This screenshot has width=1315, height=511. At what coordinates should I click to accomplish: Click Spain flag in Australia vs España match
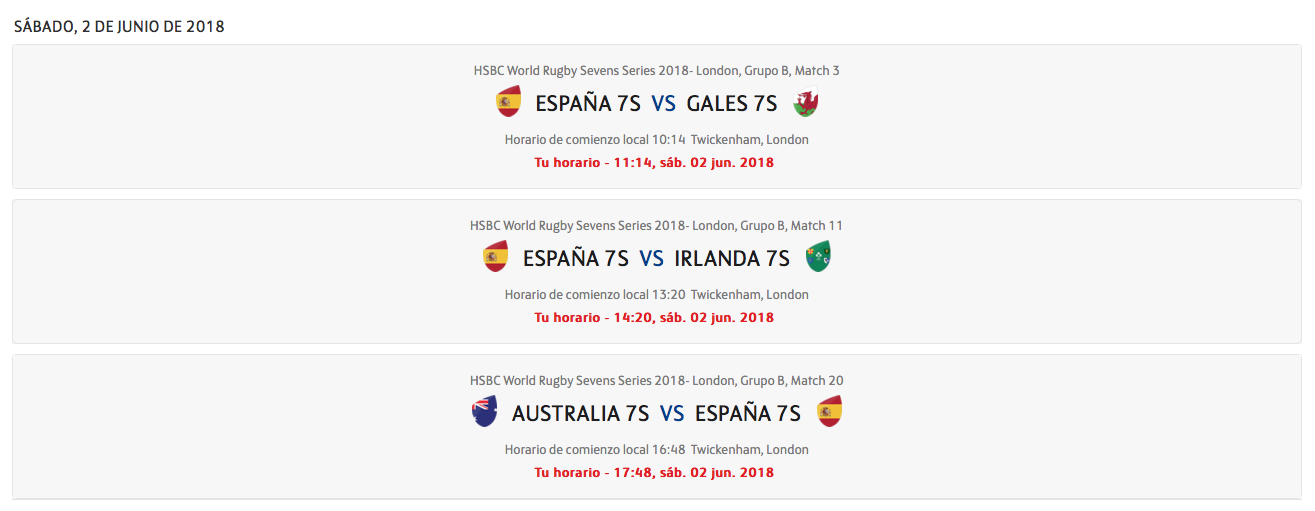coord(830,412)
